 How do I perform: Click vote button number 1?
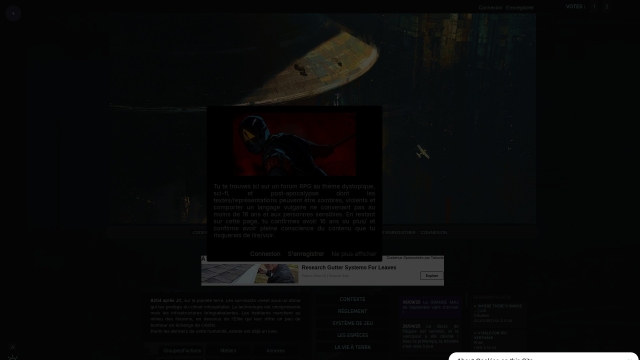594,7
